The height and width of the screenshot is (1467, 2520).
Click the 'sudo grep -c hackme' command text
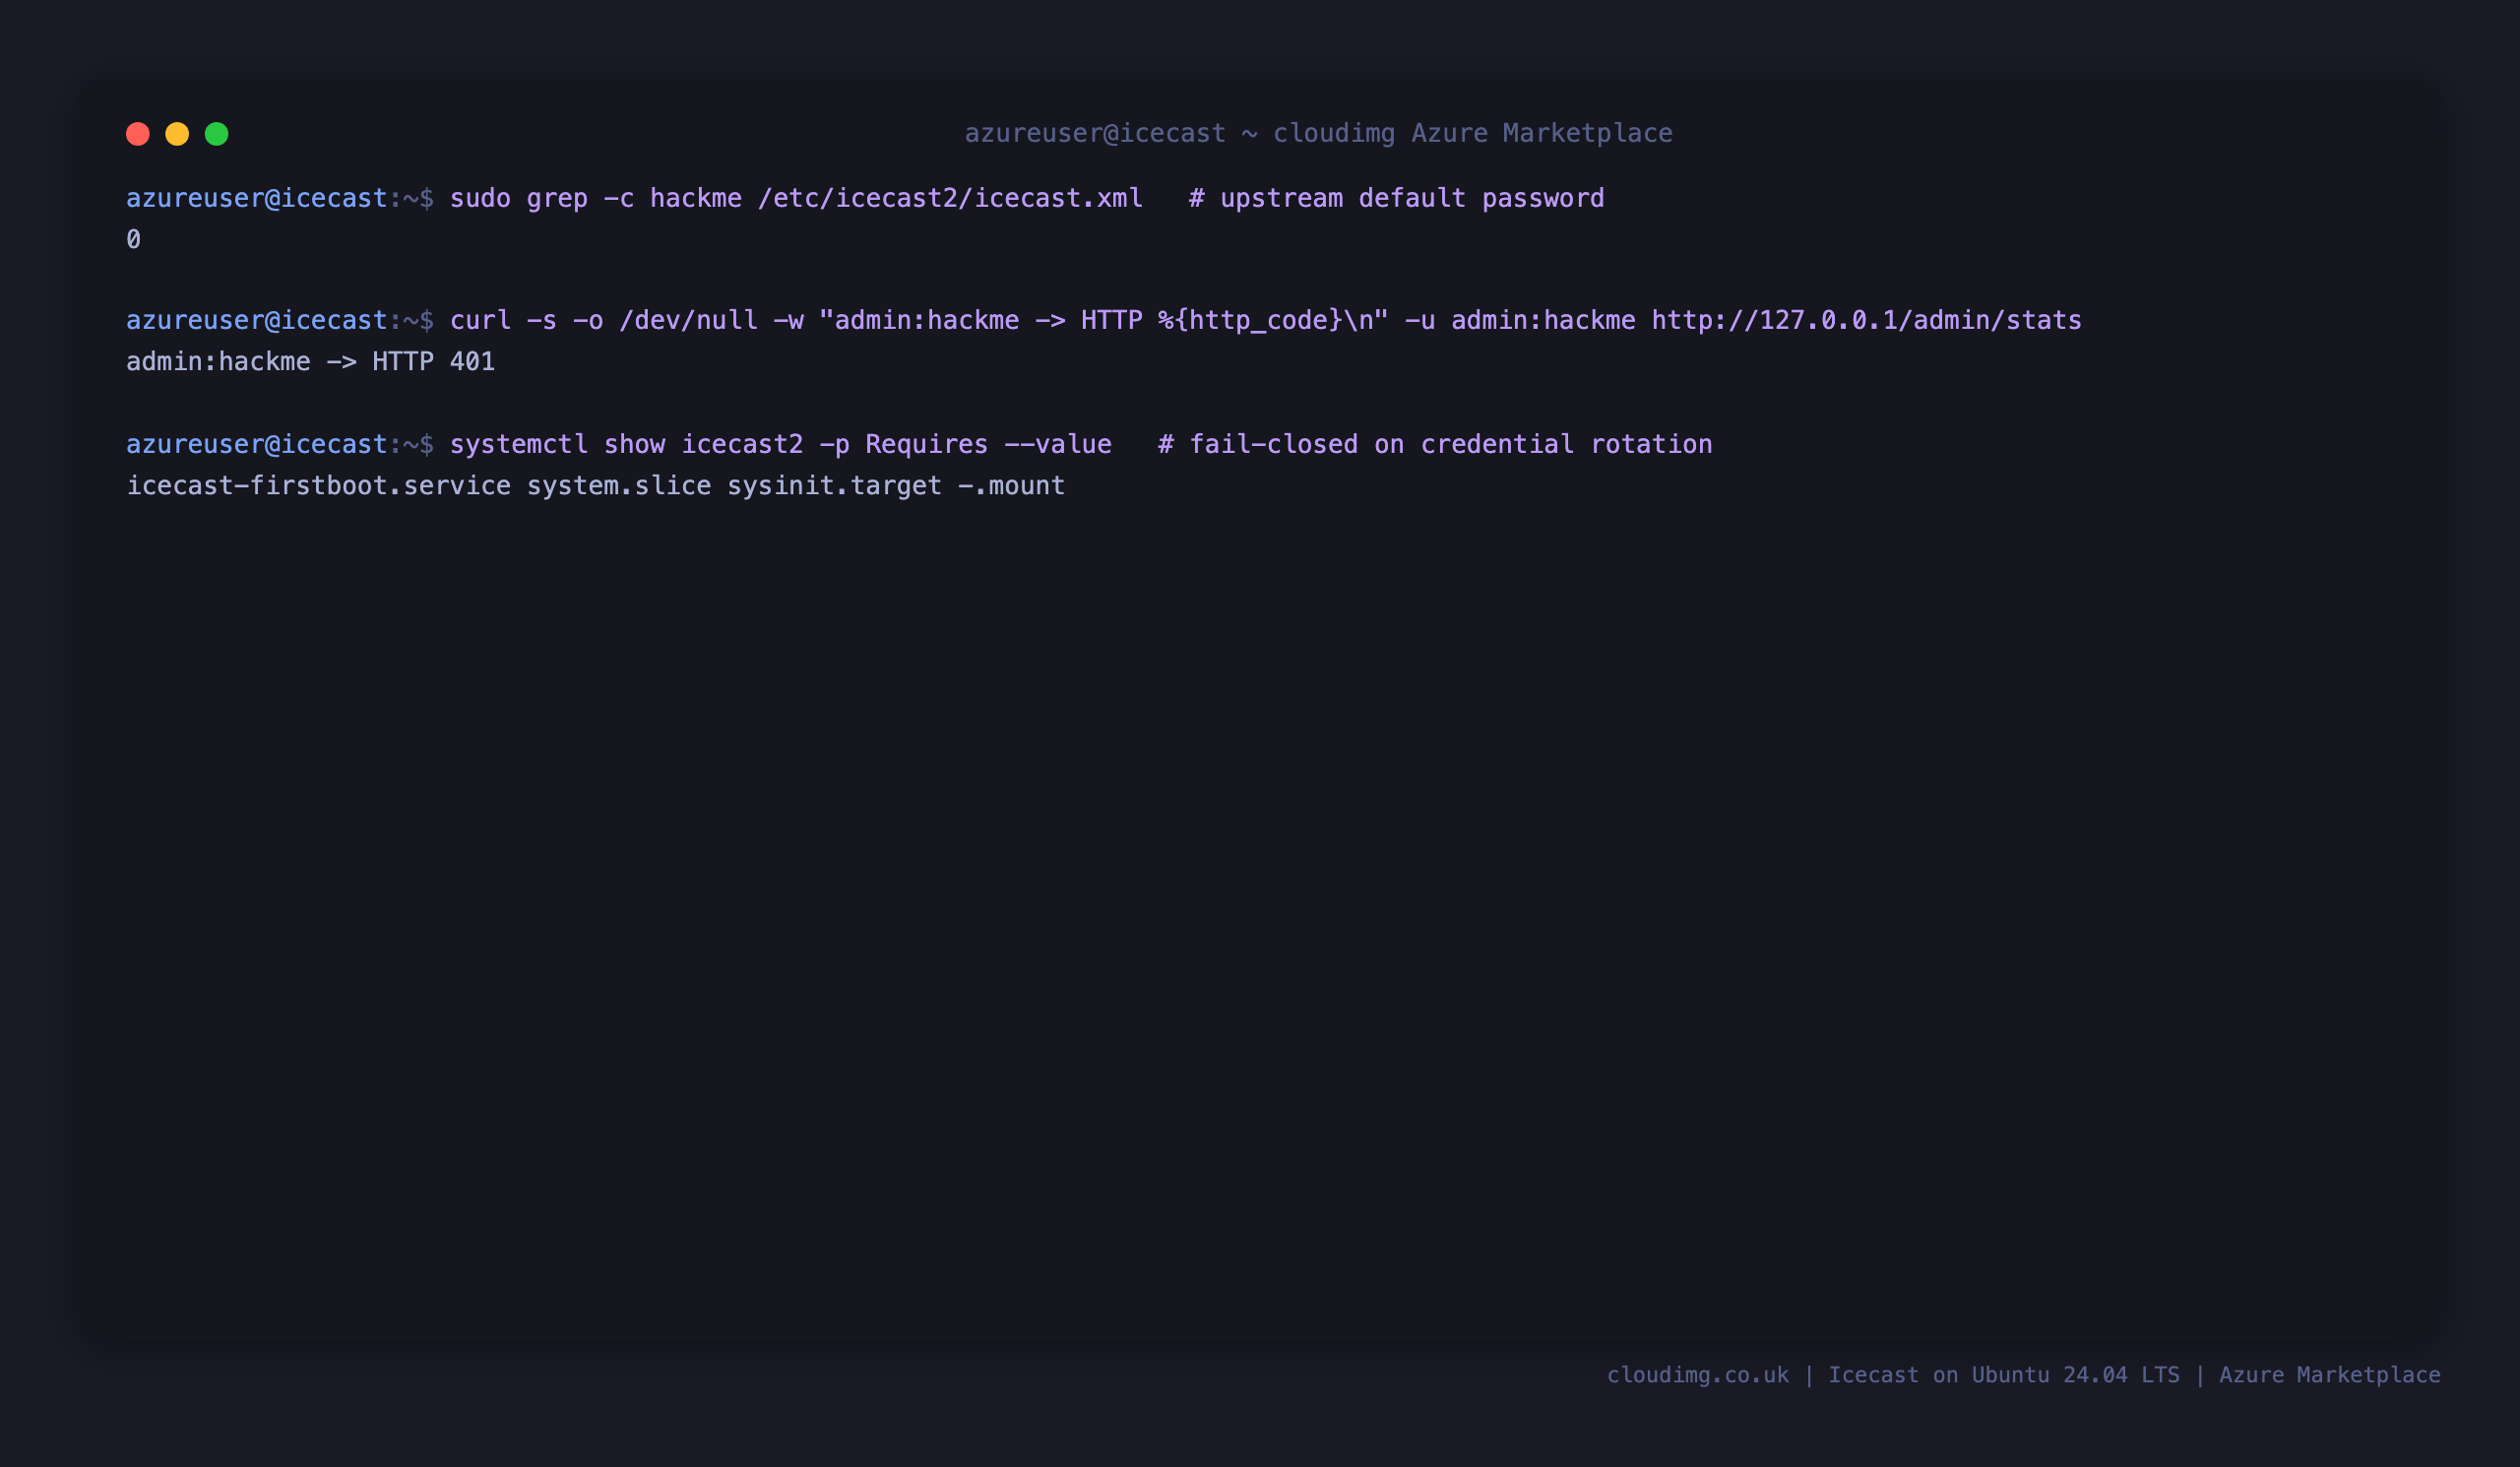point(596,198)
